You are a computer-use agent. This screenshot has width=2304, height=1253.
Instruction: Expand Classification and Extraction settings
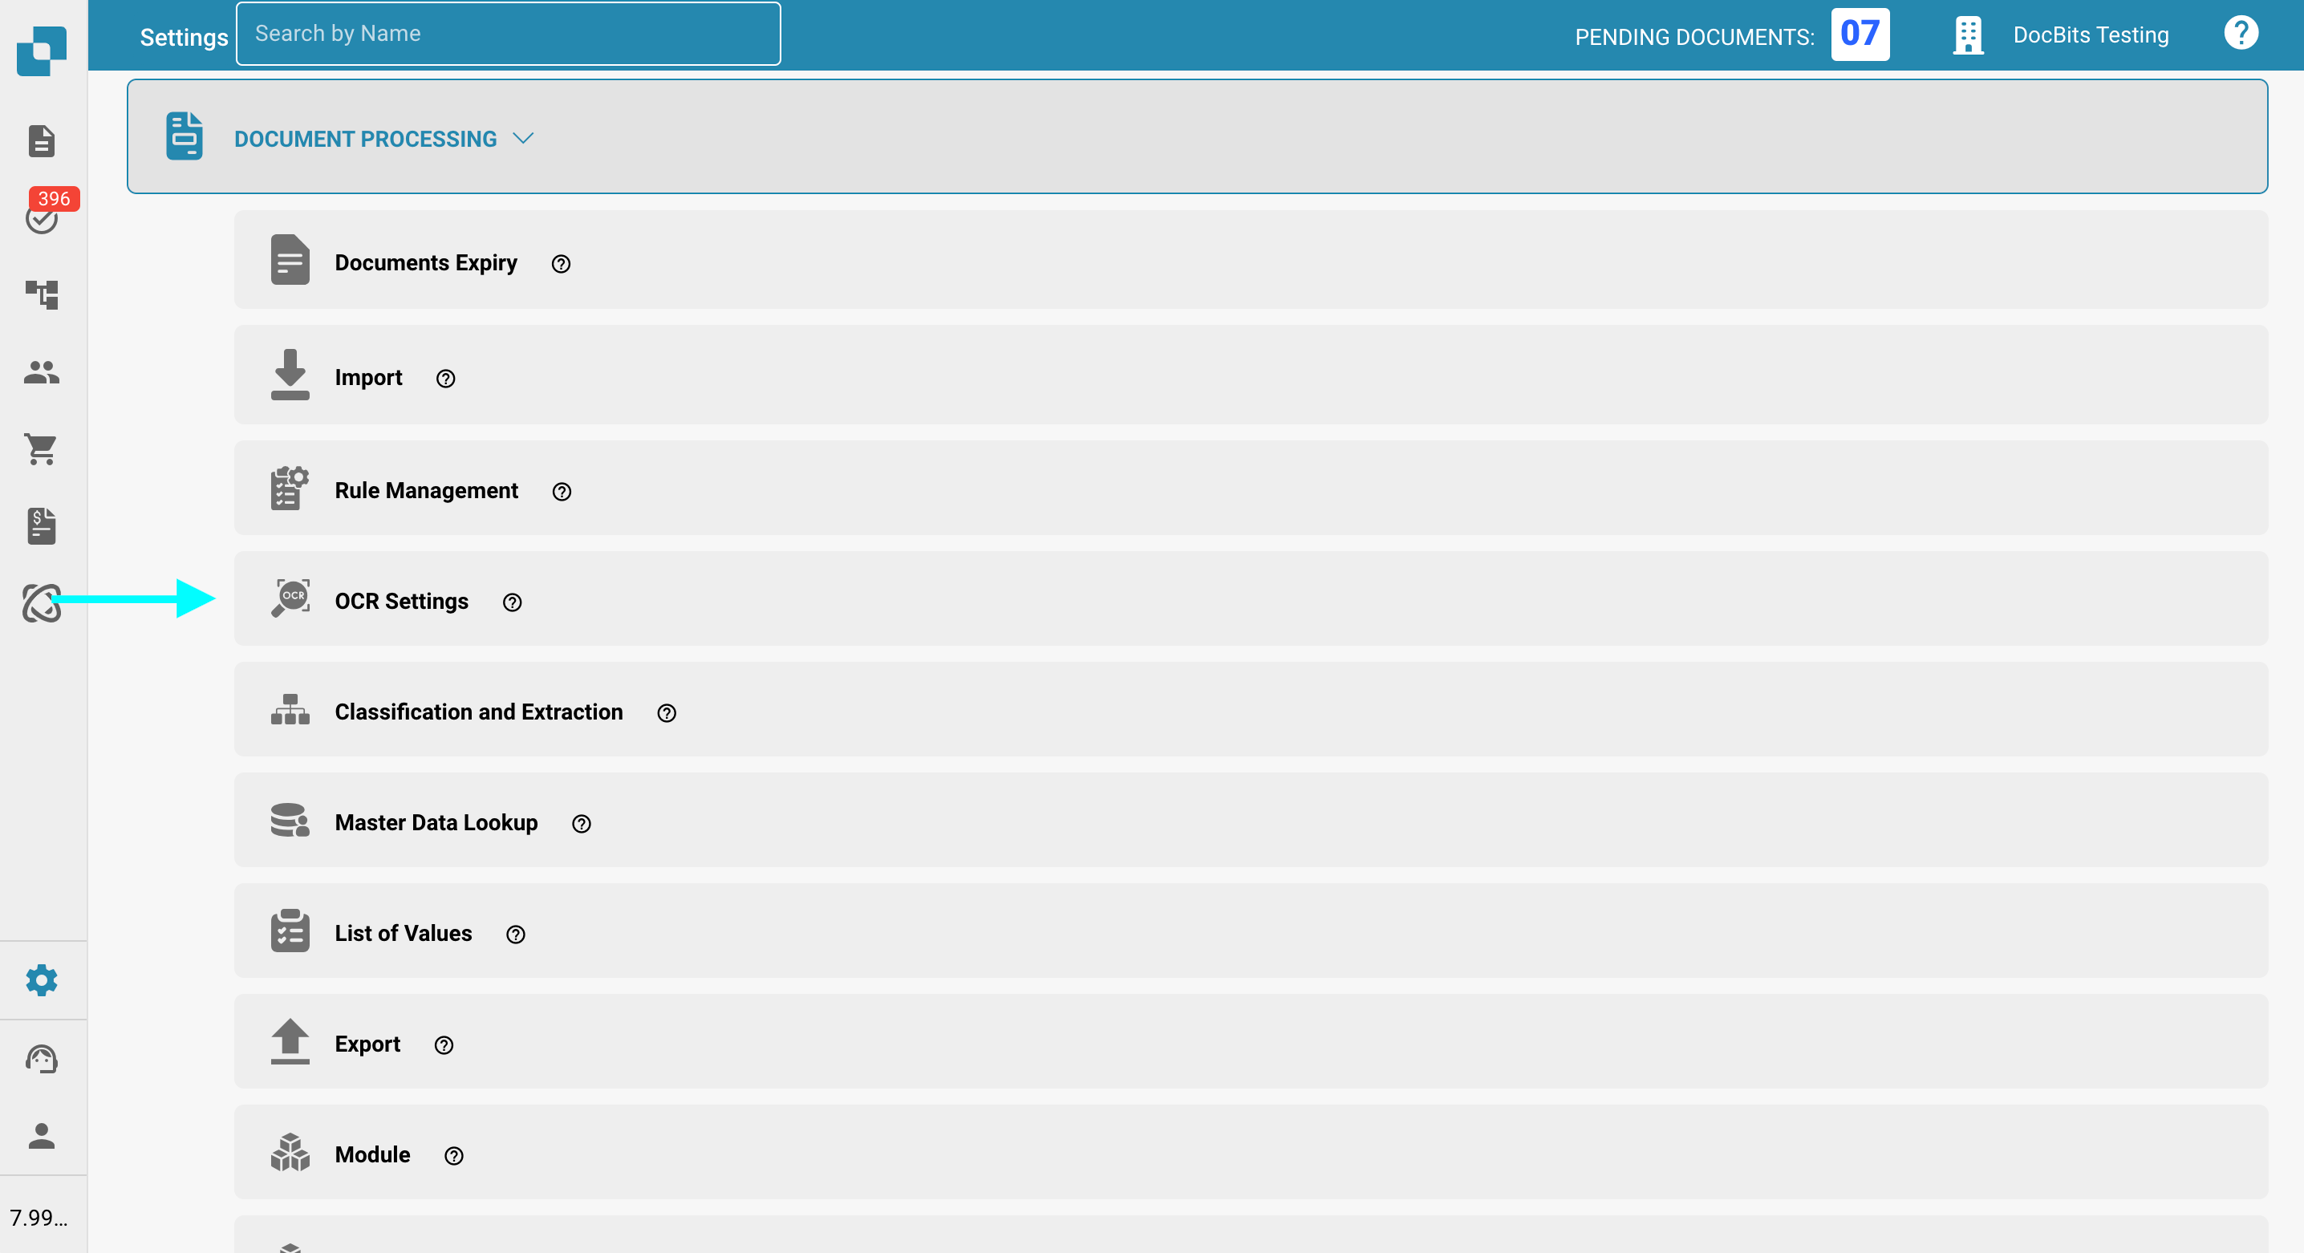(478, 712)
